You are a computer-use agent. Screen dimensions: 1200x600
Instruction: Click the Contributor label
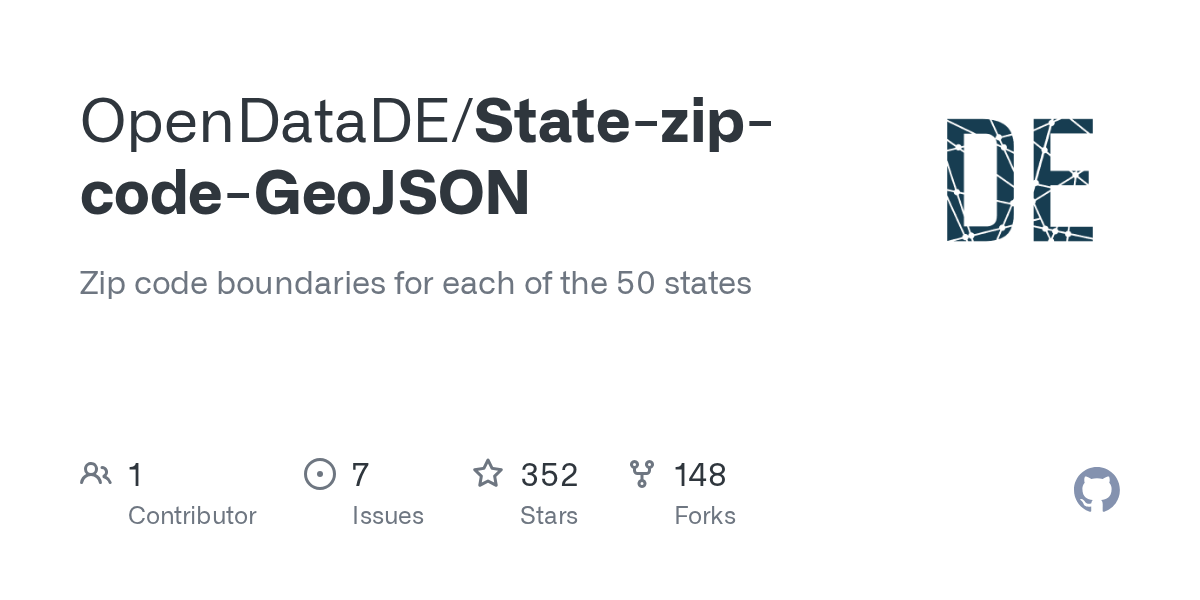[x=192, y=516]
